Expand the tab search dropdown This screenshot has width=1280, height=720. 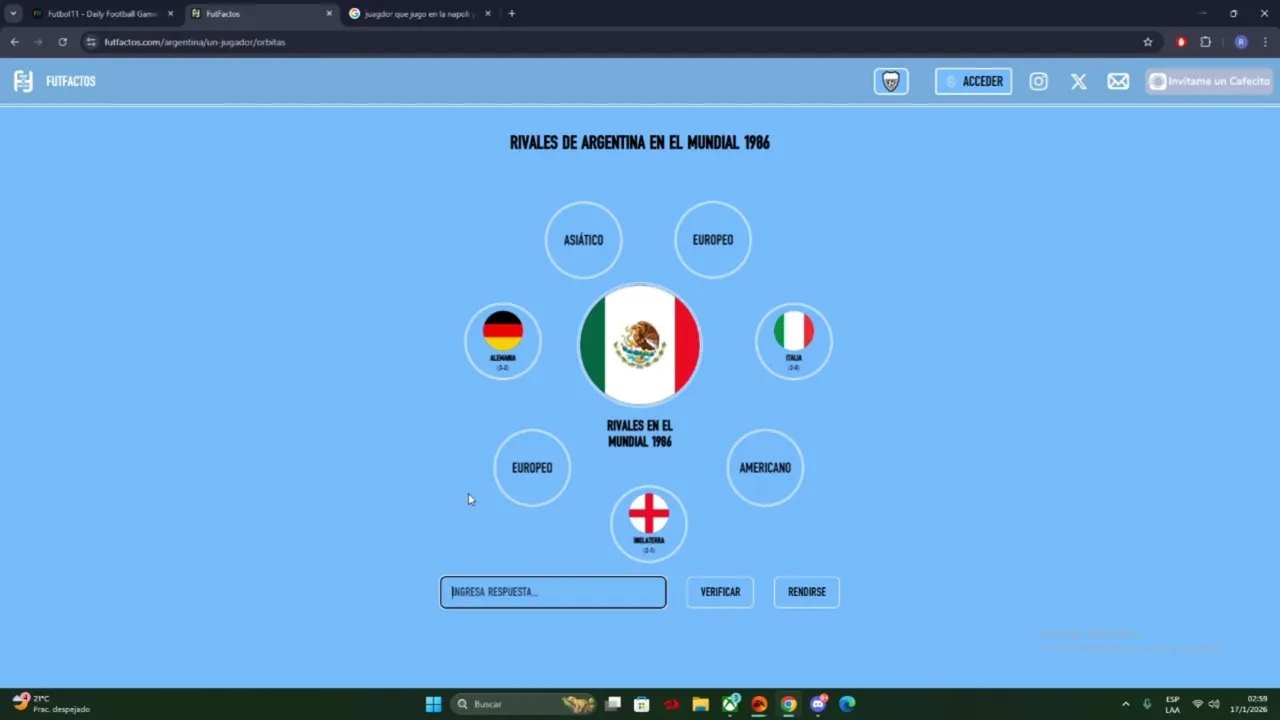(x=13, y=14)
